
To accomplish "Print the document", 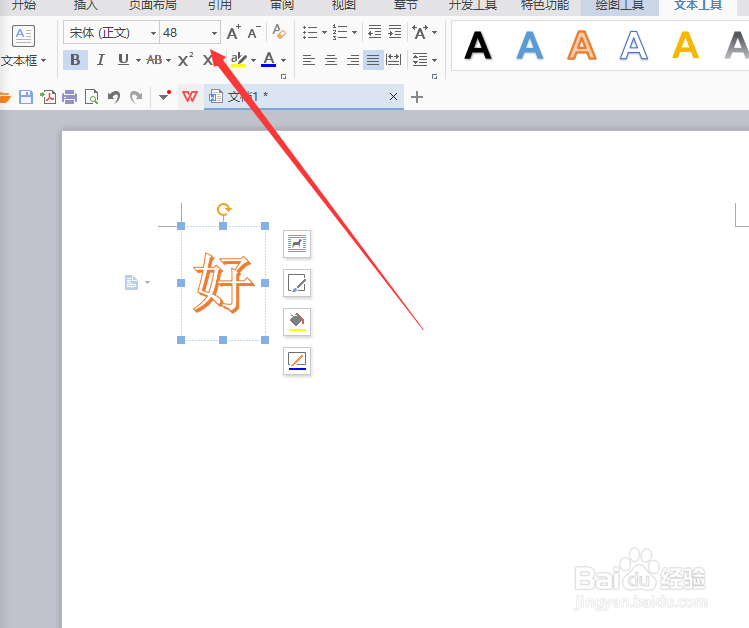I will [x=70, y=97].
